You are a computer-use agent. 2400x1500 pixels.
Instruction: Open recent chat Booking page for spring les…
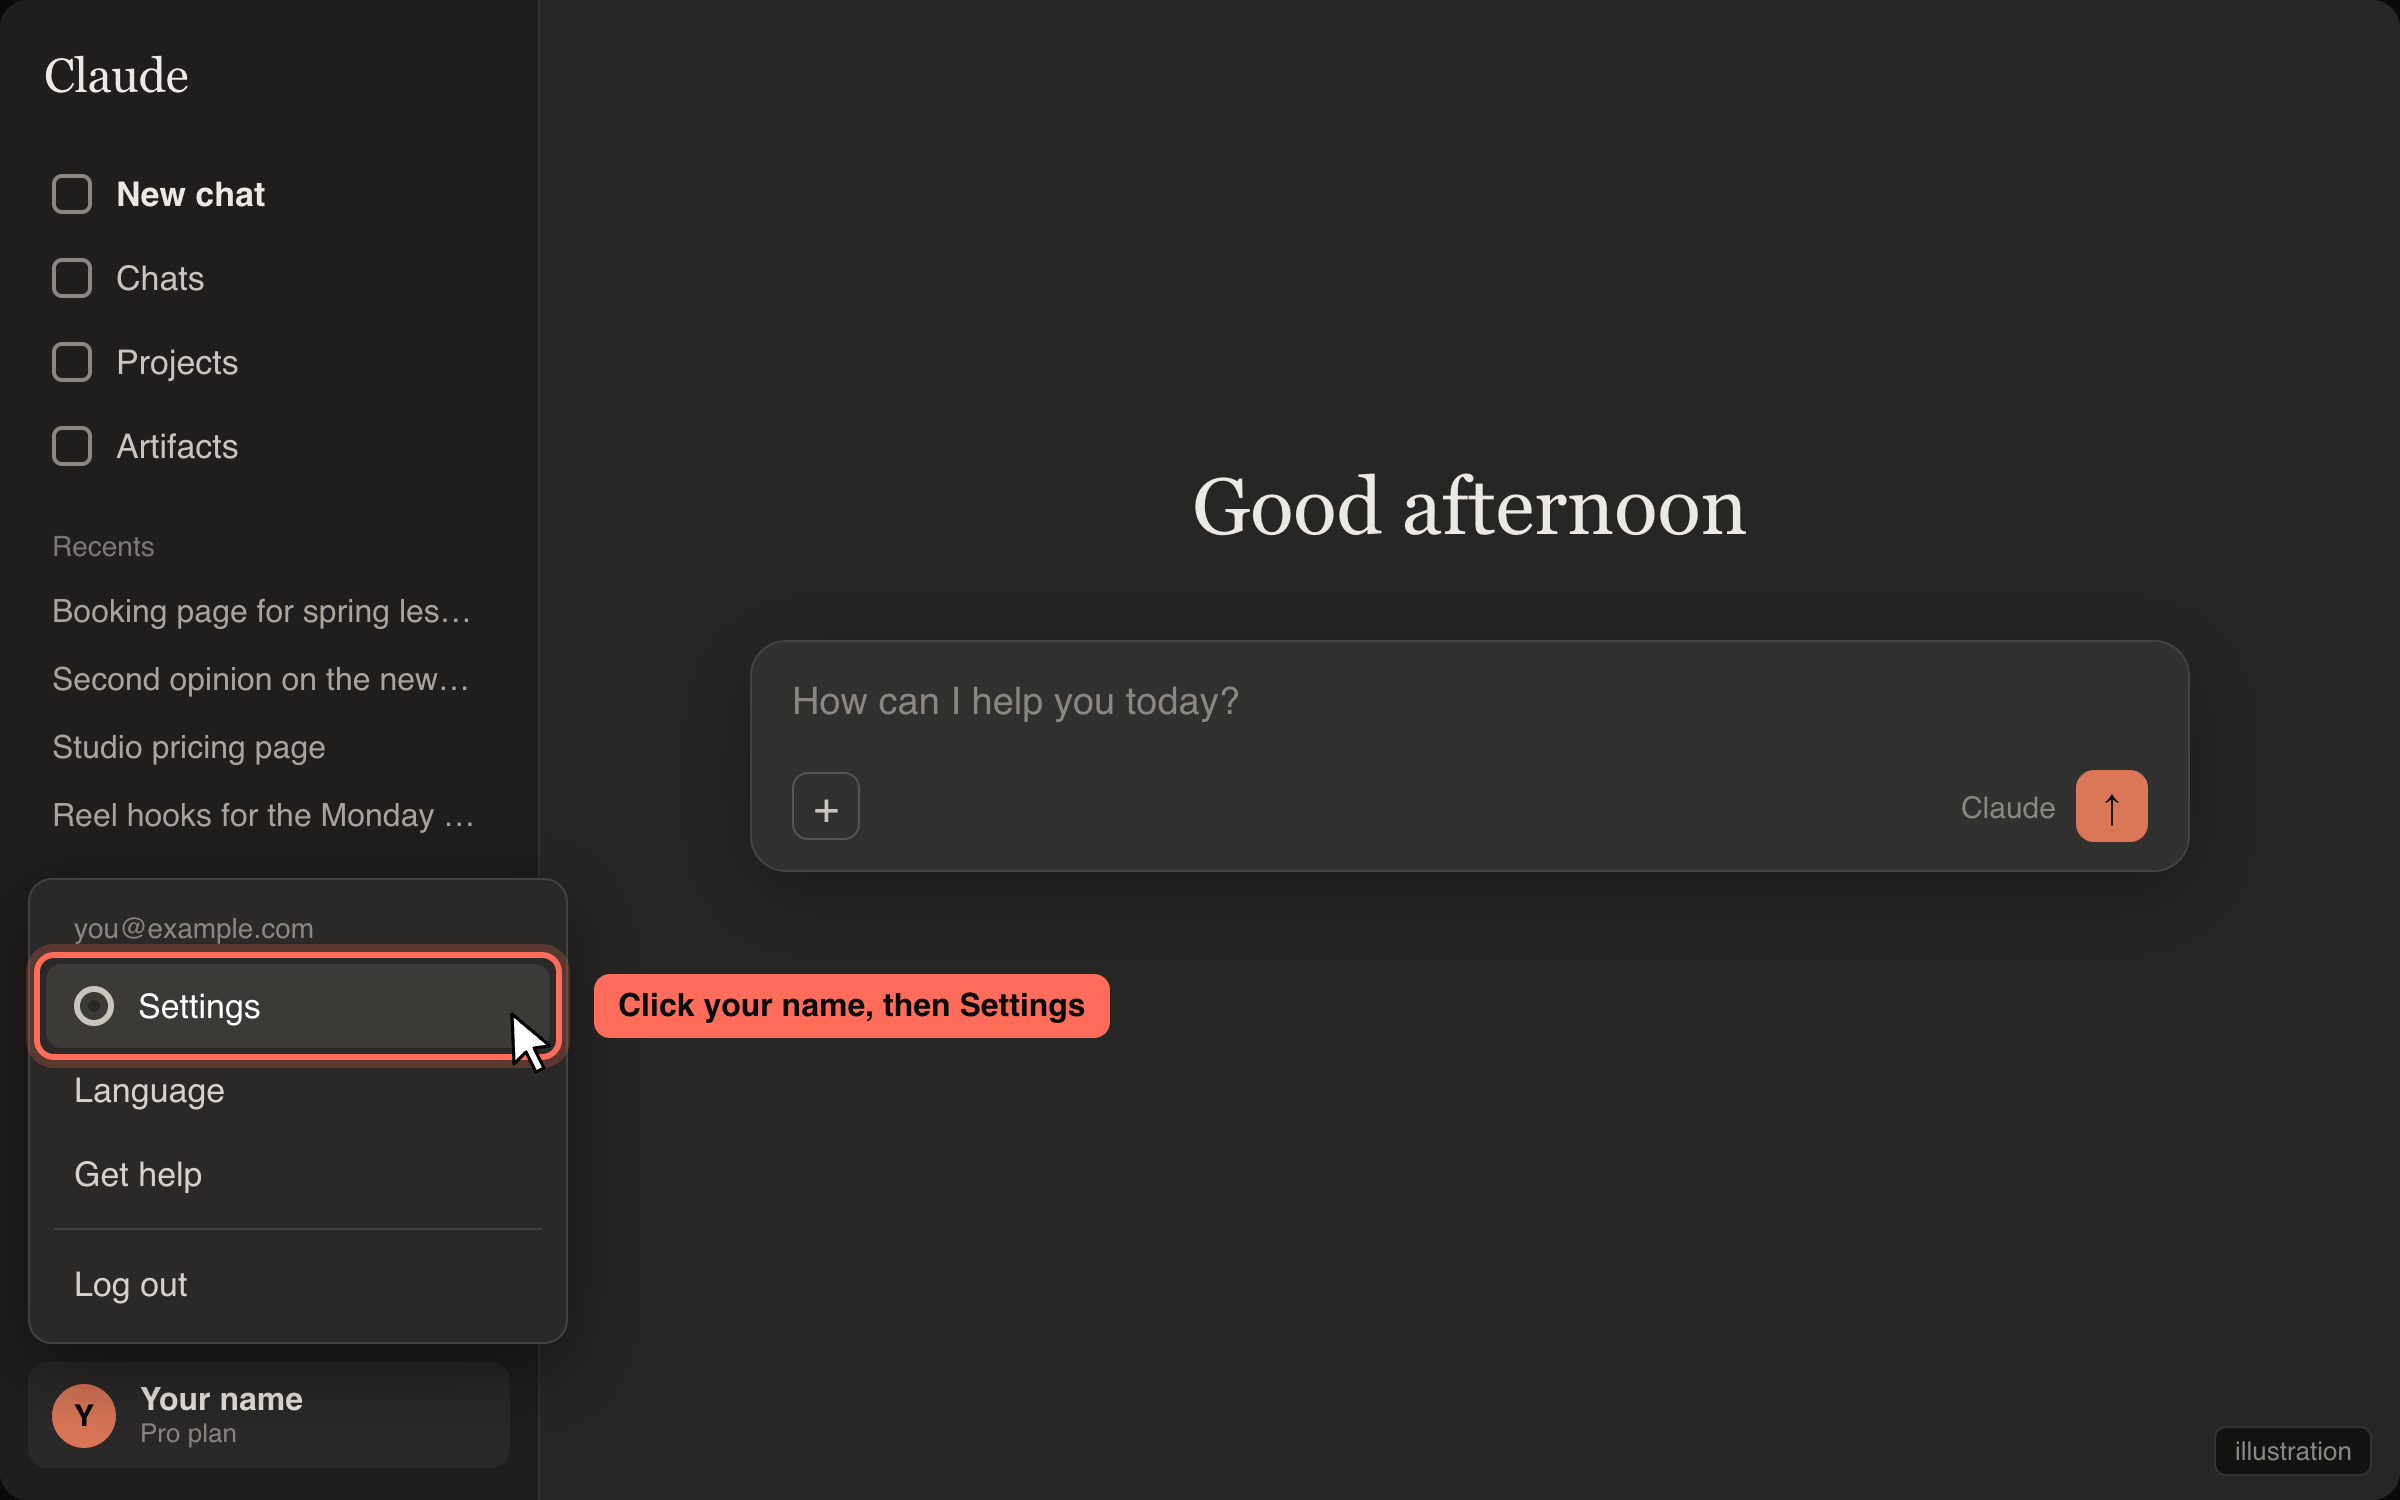pyautogui.click(x=262, y=611)
